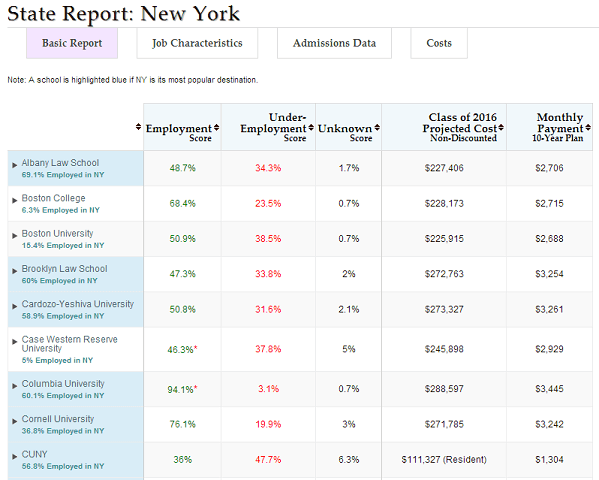Click '60.1% Employed in NY' under Columbia
Image resolution: width=599 pixels, height=480 pixels.
(63, 396)
